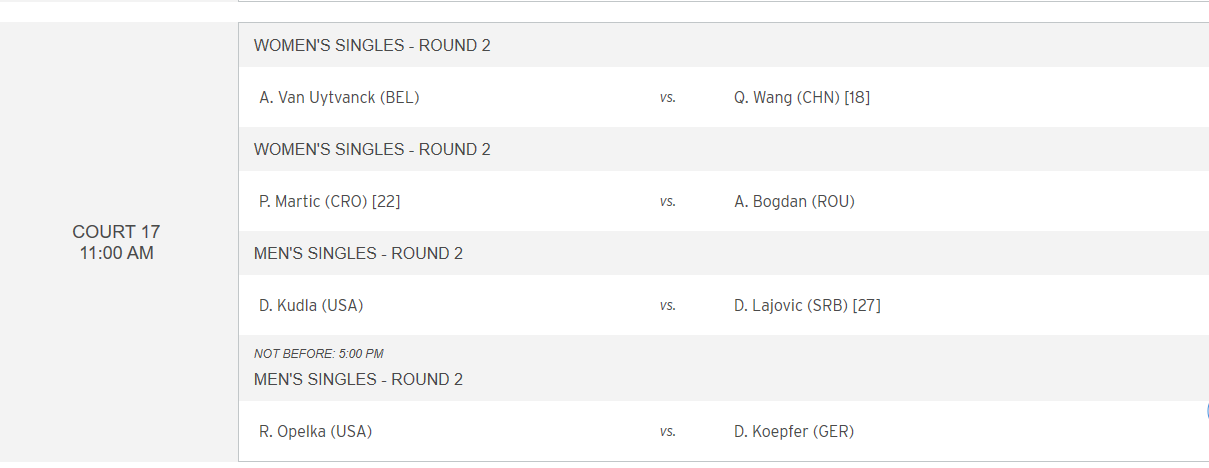Click the "NOT BEFORE: 5:00 PM" note
1209x468 pixels.
[319, 354]
